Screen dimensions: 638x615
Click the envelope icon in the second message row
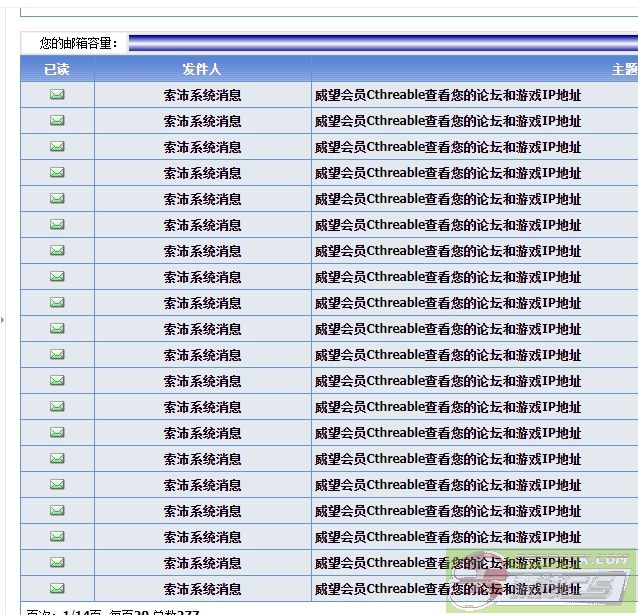click(x=57, y=121)
